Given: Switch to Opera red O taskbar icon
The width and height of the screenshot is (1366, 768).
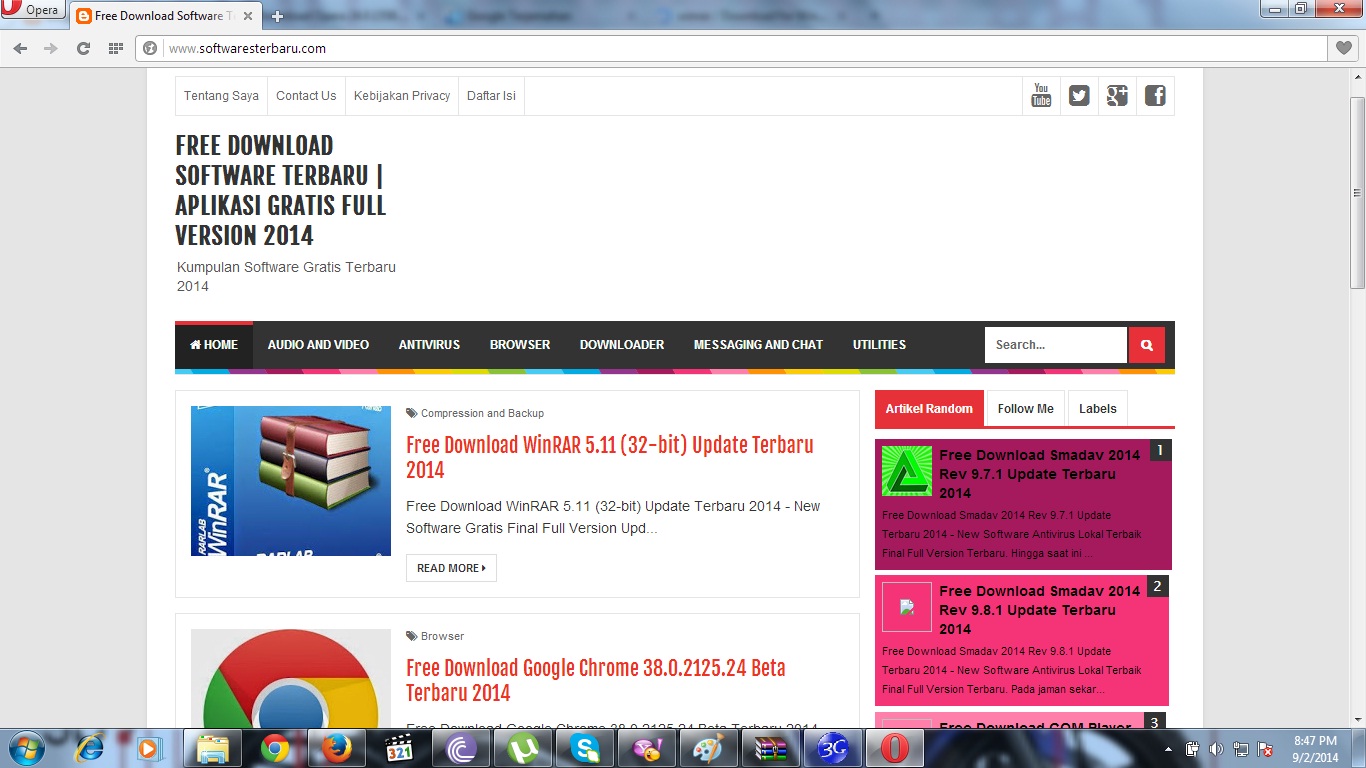Looking at the screenshot, I should tap(895, 748).
